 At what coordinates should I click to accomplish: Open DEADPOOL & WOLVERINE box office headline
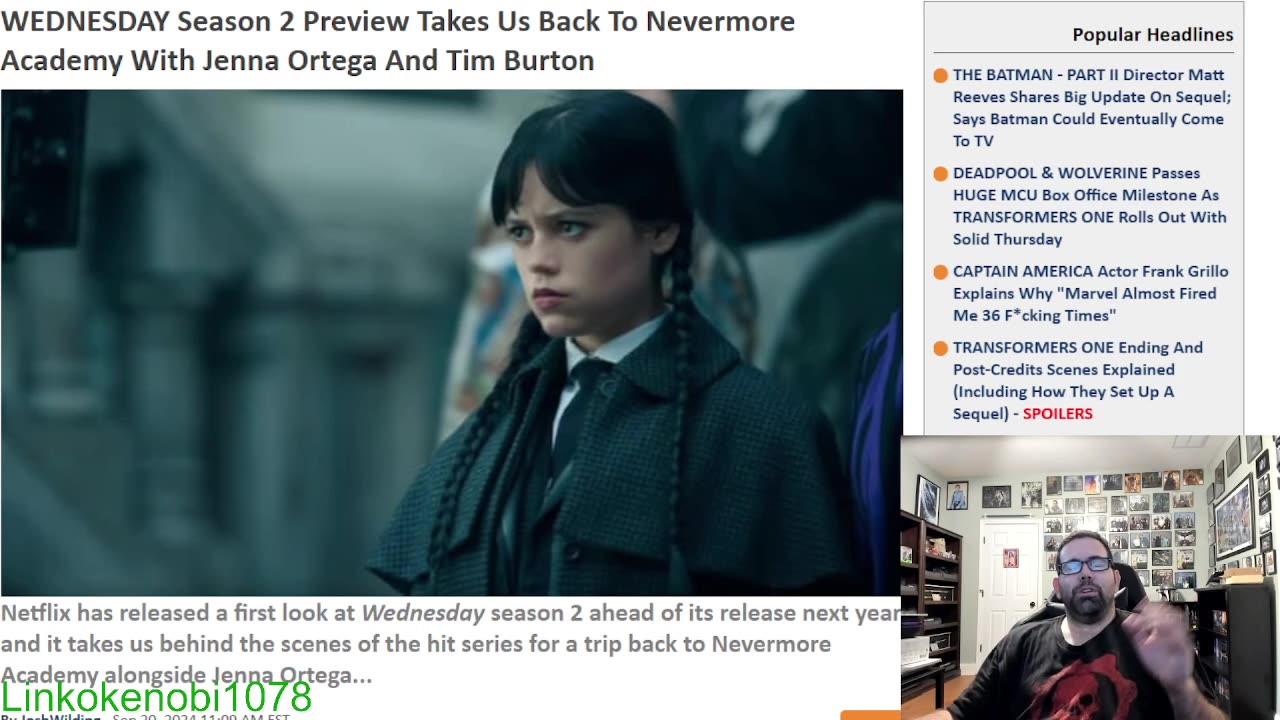coord(1090,206)
